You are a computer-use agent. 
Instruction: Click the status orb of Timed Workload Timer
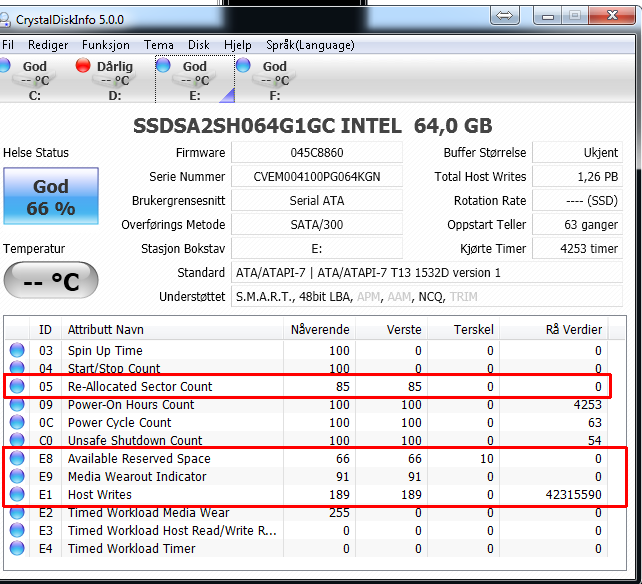[17, 548]
